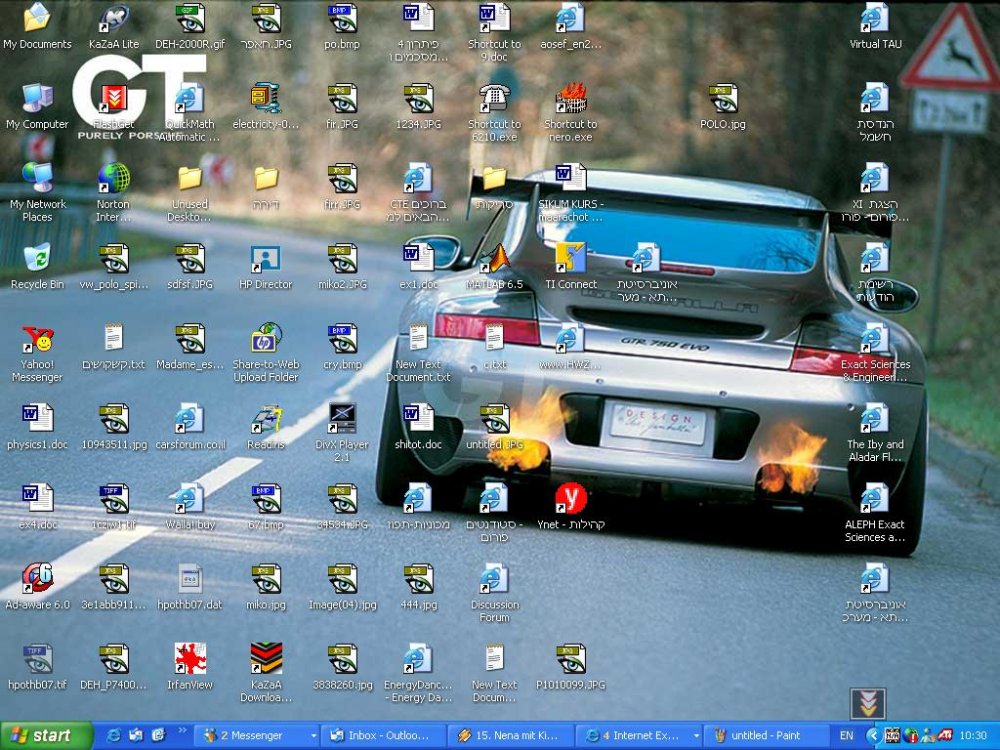Select the FlashGet desktop icon
1000x750 pixels.
(114, 98)
